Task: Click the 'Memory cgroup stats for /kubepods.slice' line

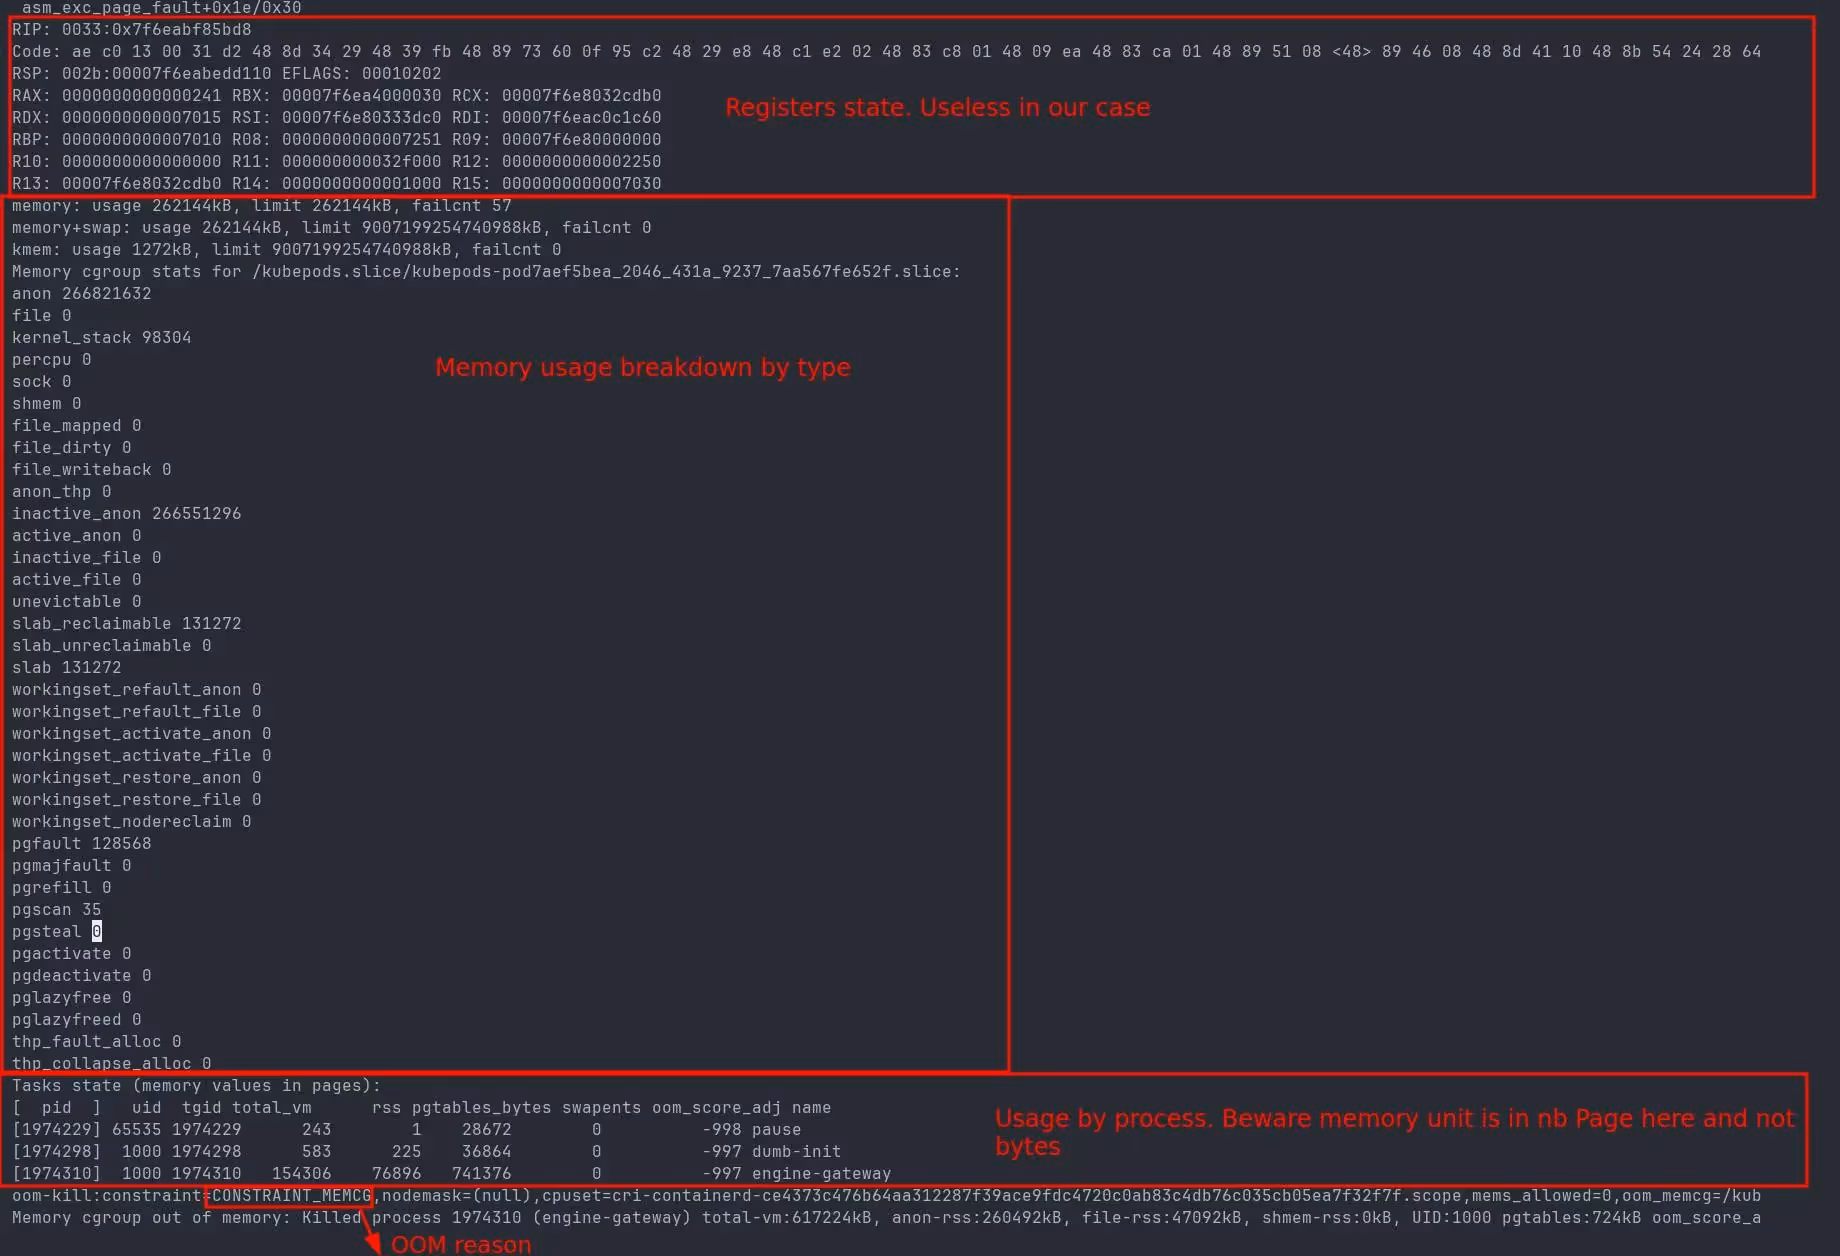Action: [486, 272]
